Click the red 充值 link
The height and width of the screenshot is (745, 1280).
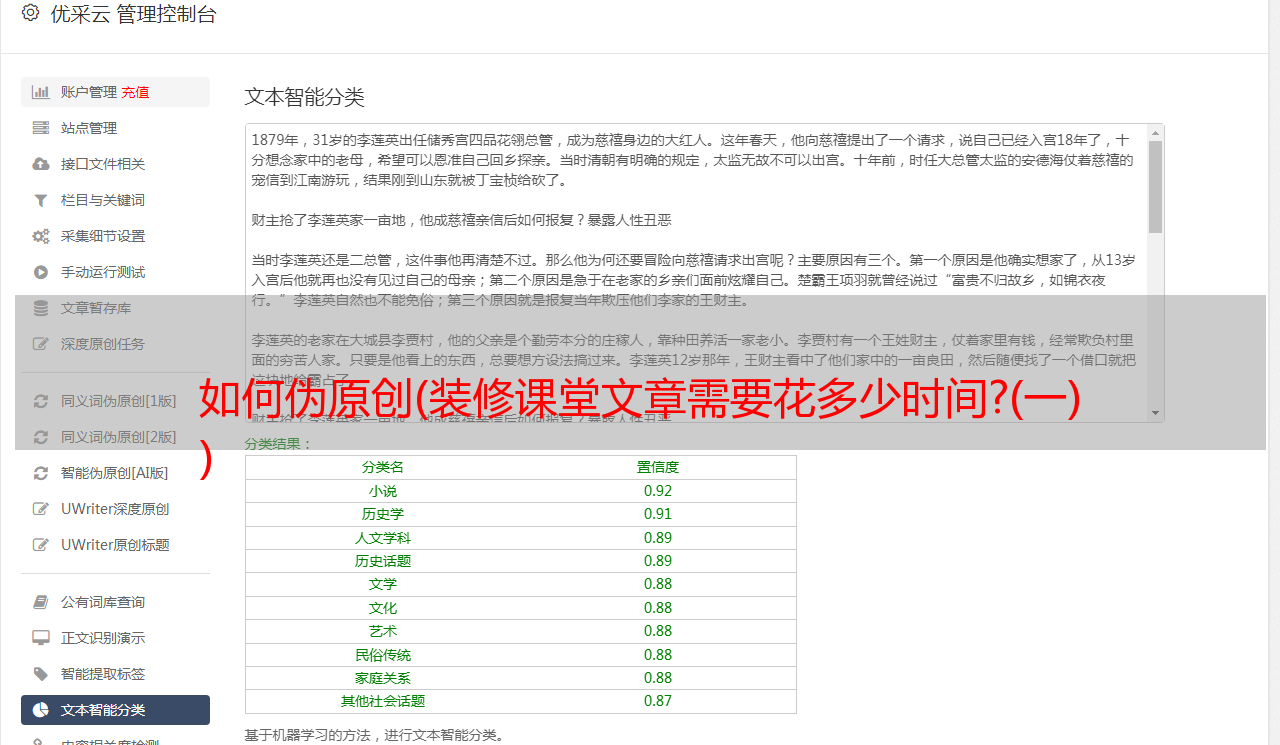136,92
